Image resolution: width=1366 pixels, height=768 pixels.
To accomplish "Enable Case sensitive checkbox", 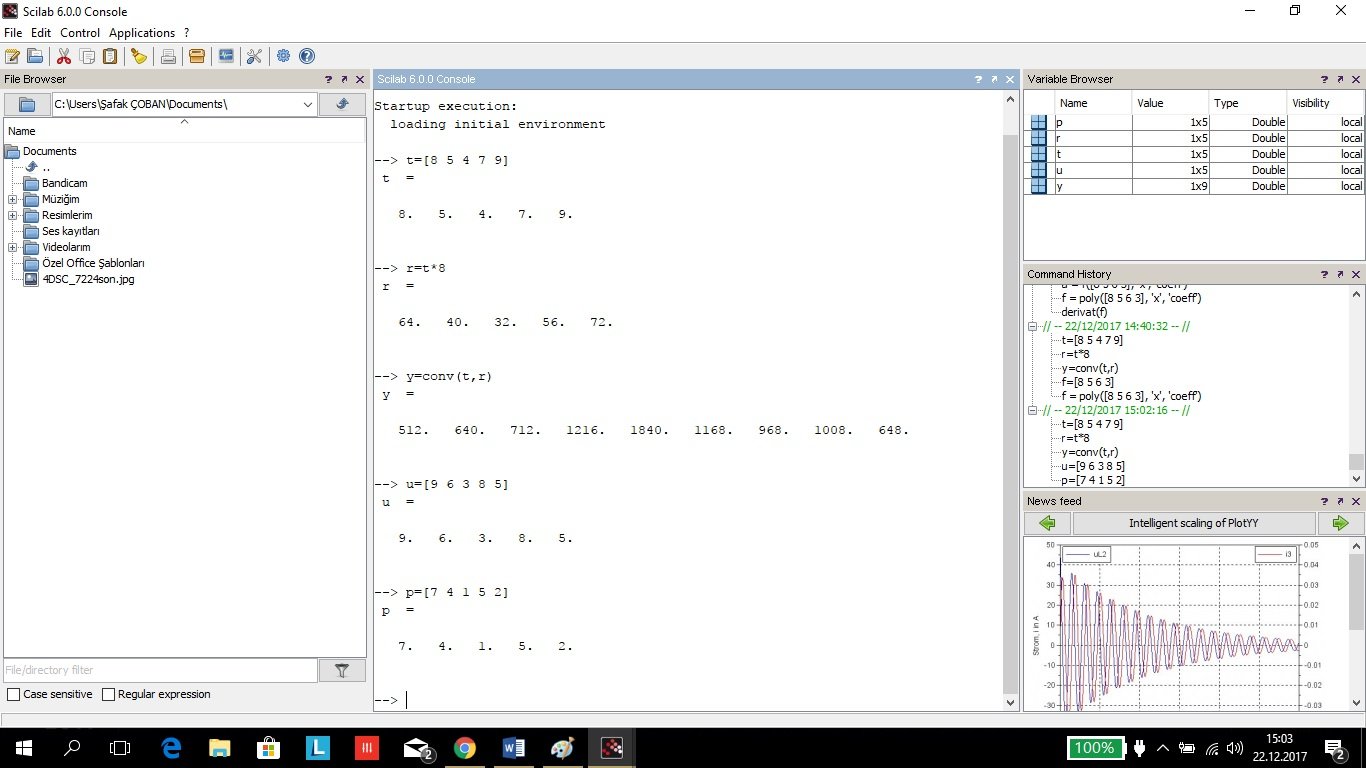I will coord(13,694).
